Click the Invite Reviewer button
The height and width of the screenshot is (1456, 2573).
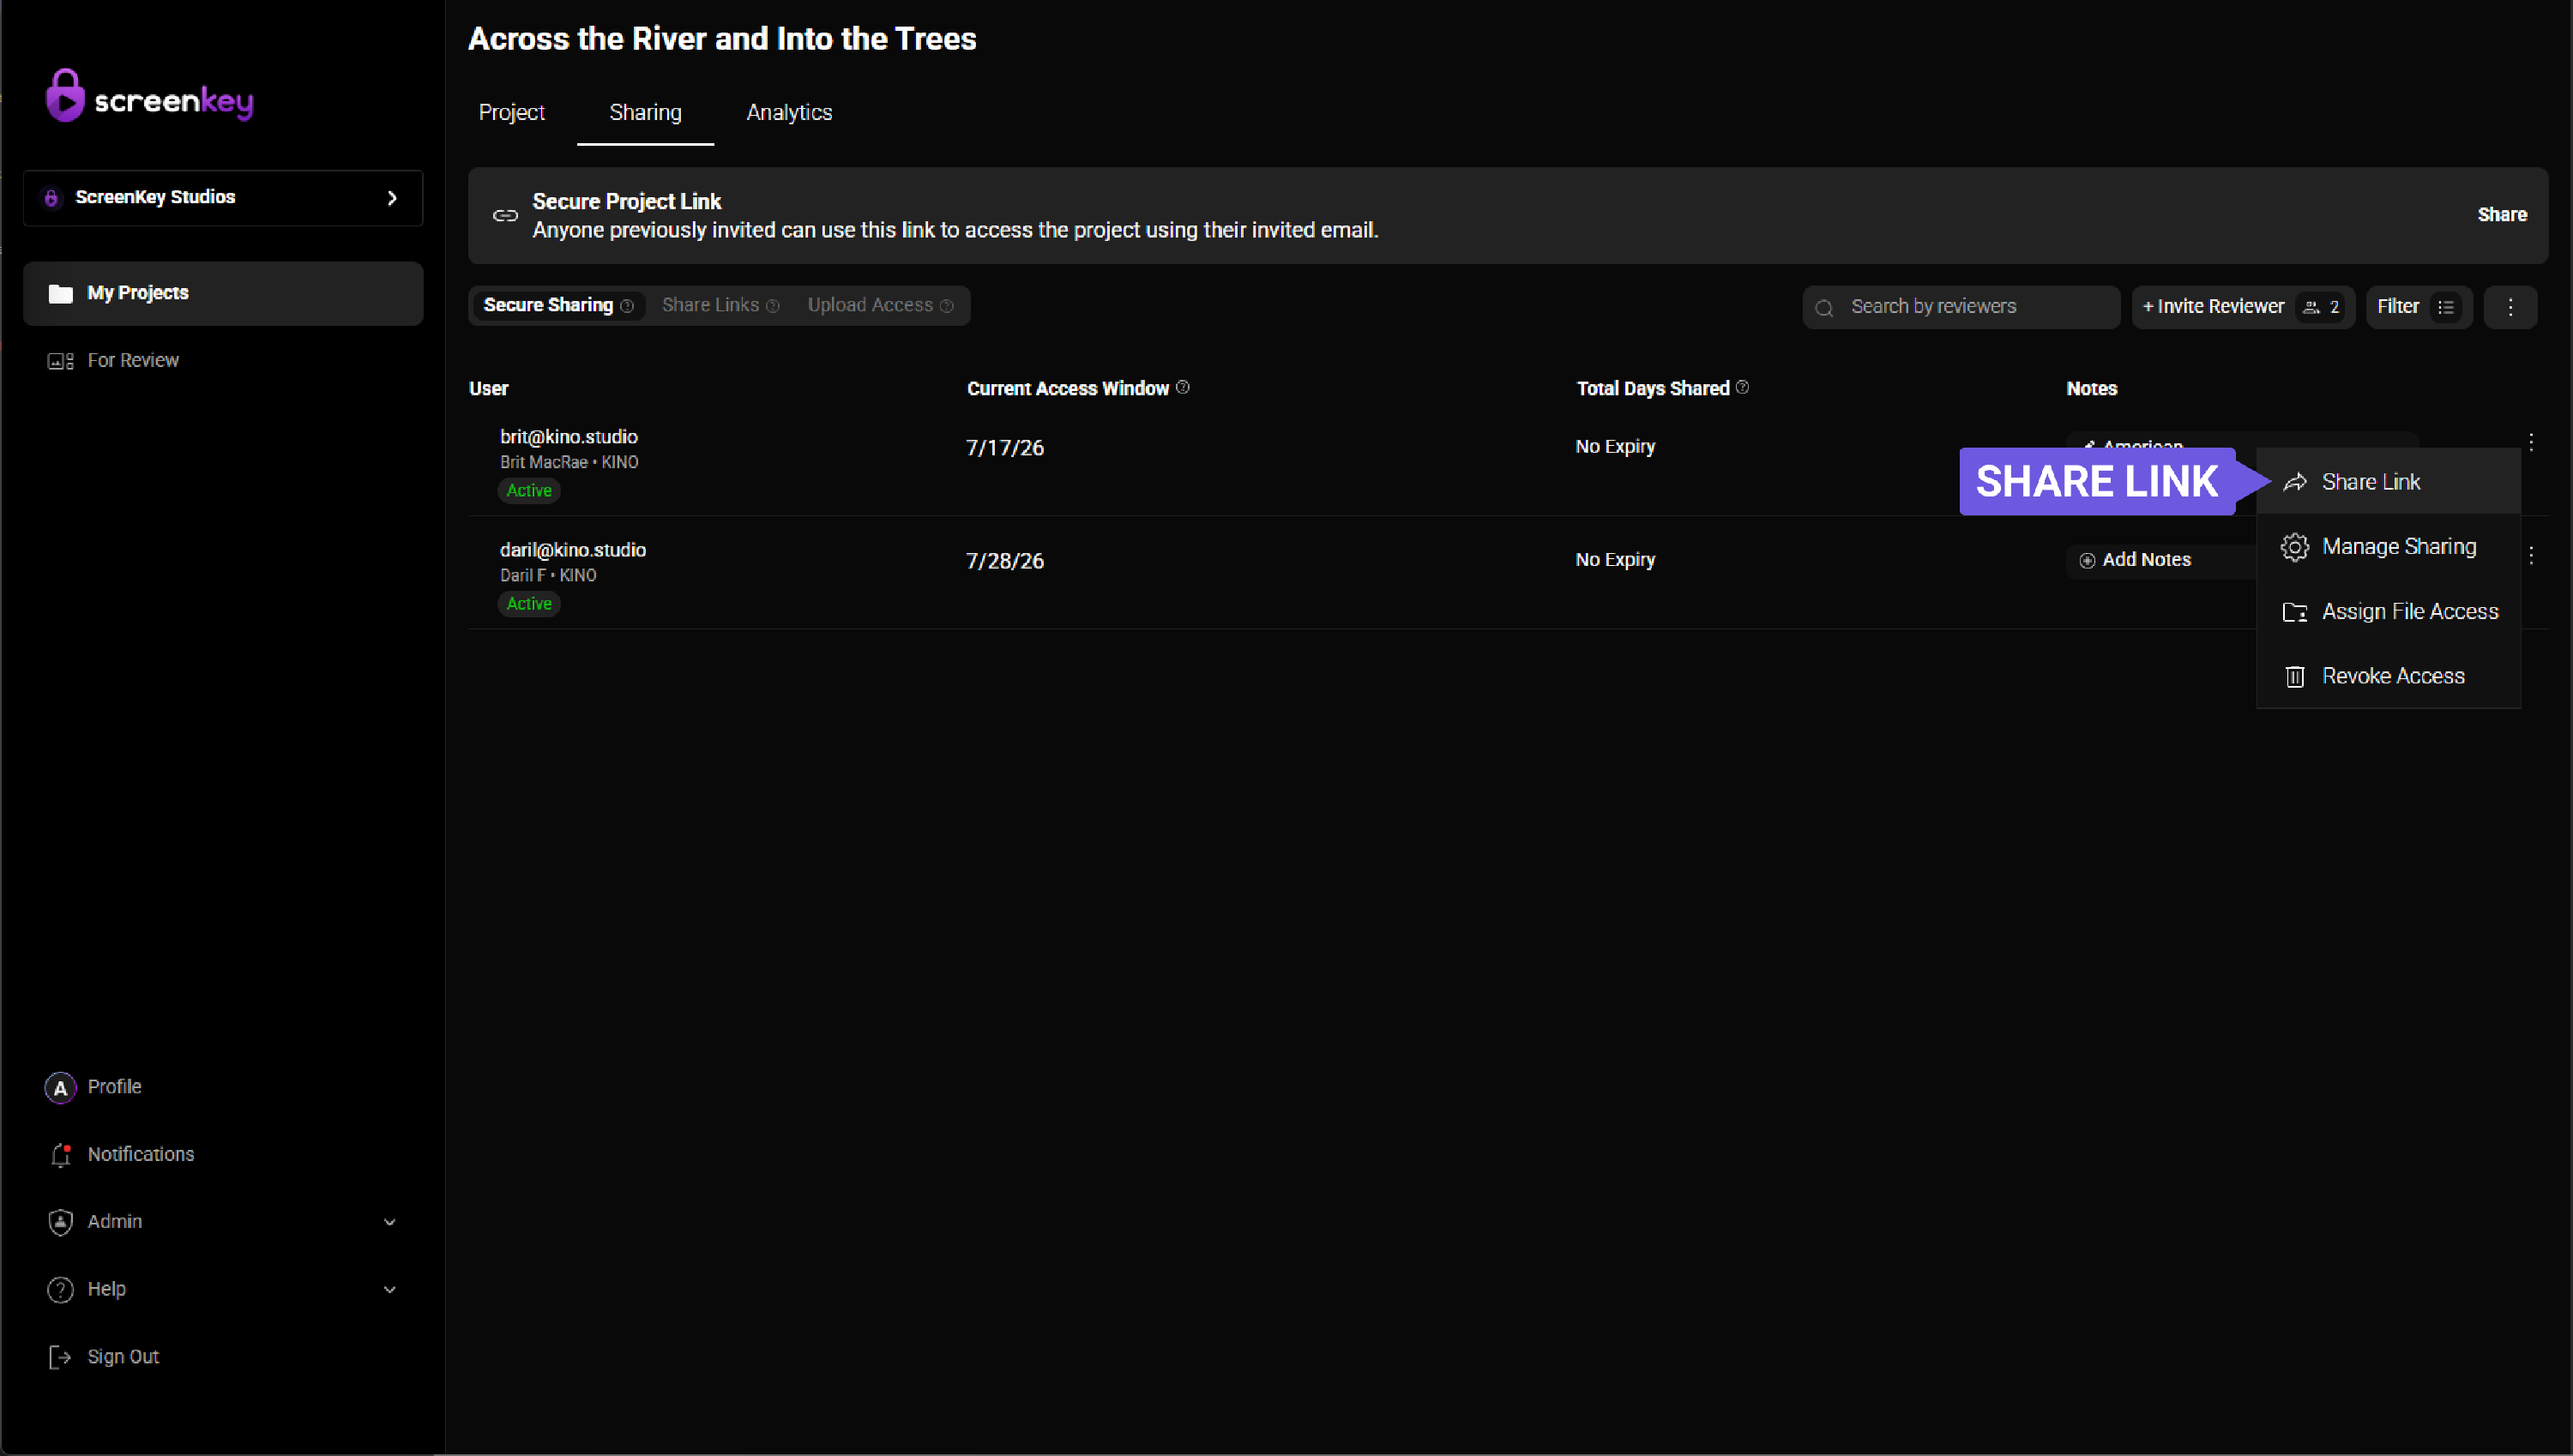pos(2243,307)
